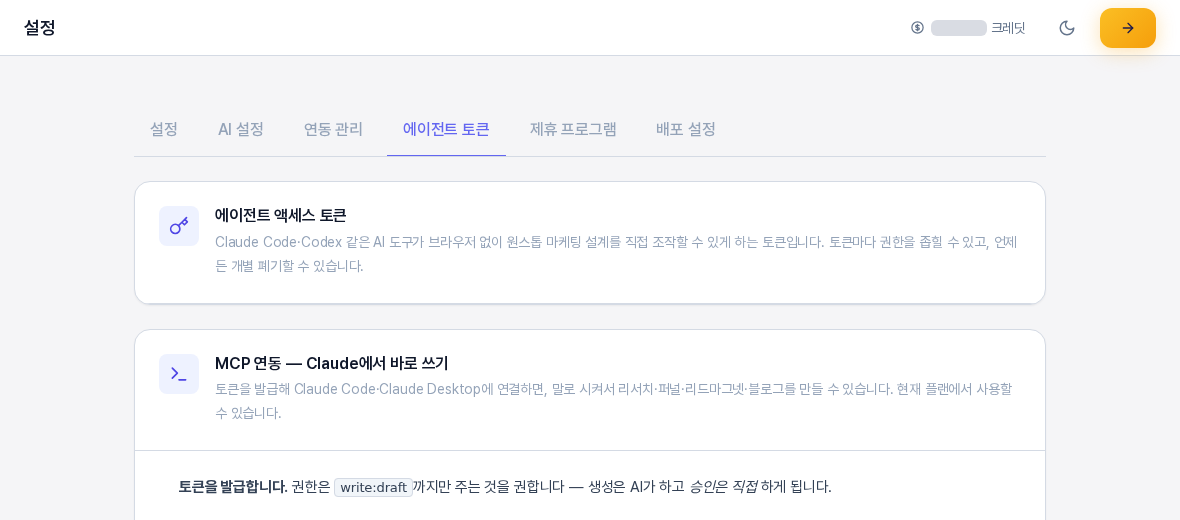The width and height of the screenshot is (1180, 520).
Task: Go to the 제휴 프로그램 tab
Action: [573, 129]
